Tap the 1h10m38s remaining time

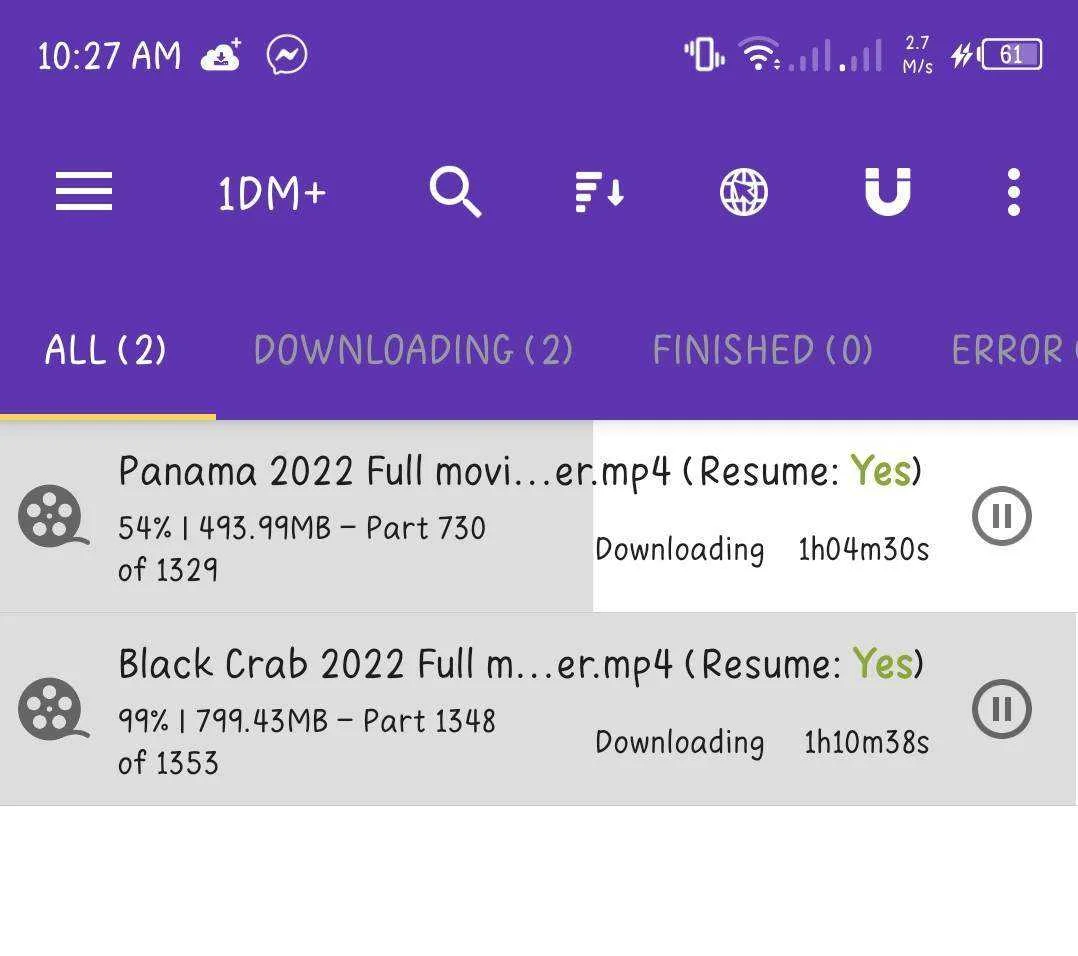(866, 742)
